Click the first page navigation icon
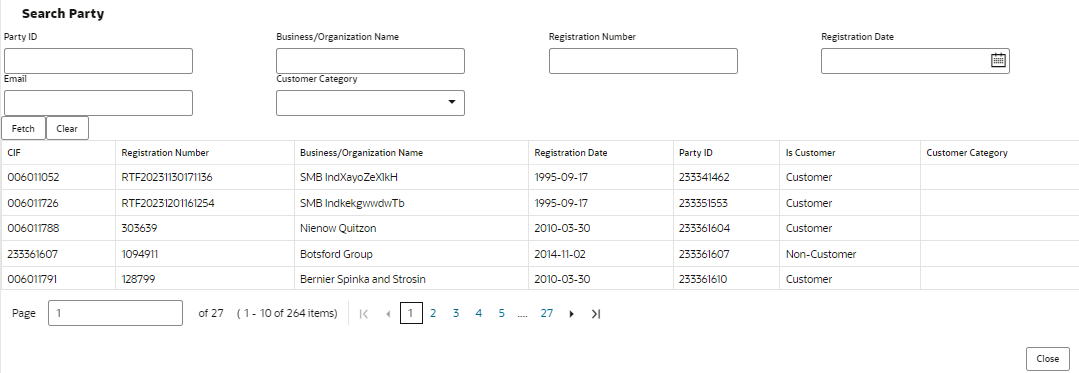The image size is (1079, 373). coord(364,314)
